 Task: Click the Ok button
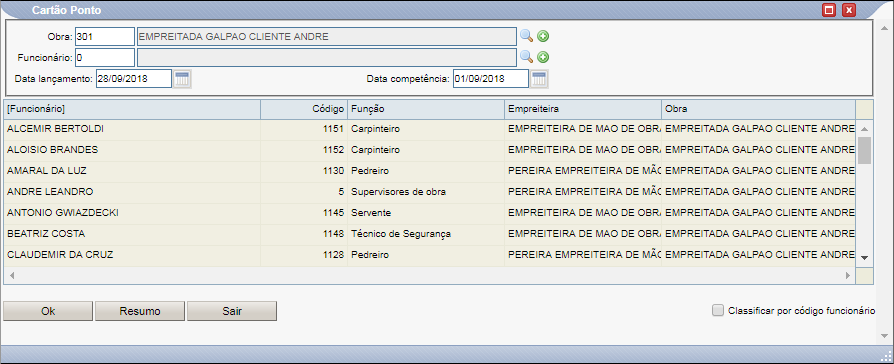(x=48, y=311)
